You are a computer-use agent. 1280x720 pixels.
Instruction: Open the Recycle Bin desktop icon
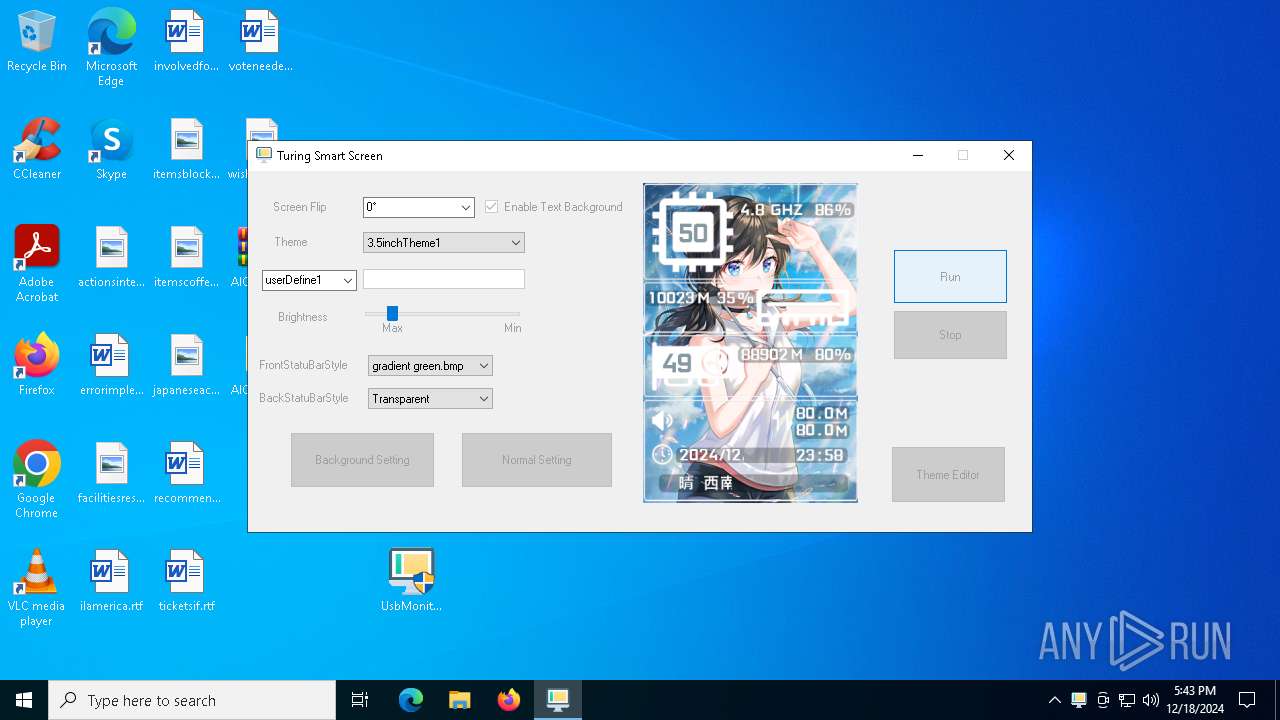coord(37,42)
